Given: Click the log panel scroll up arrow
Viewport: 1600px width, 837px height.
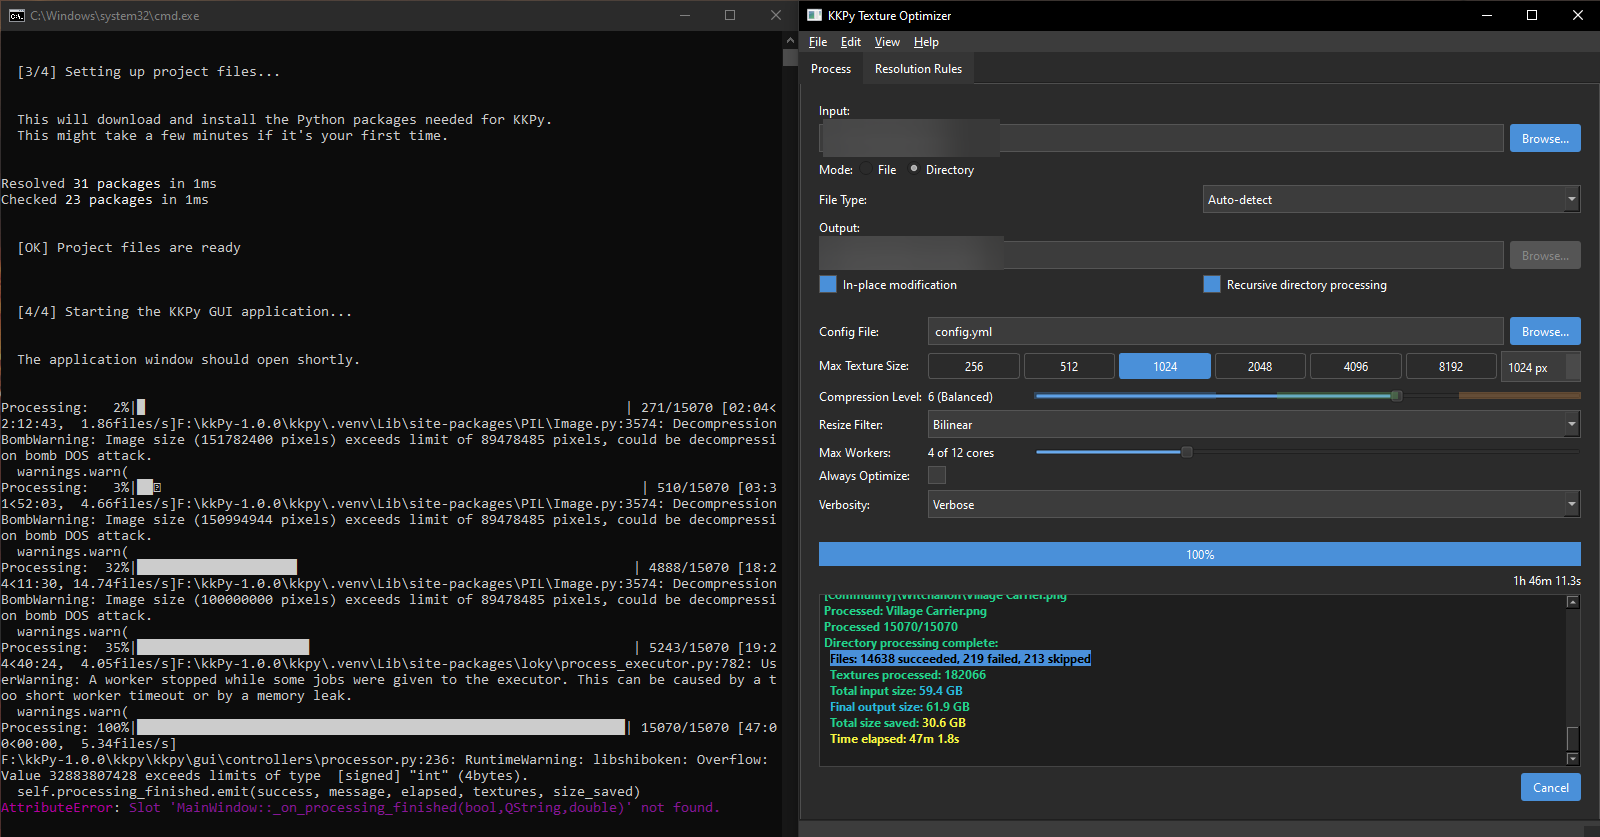Looking at the screenshot, I should coord(1573,602).
